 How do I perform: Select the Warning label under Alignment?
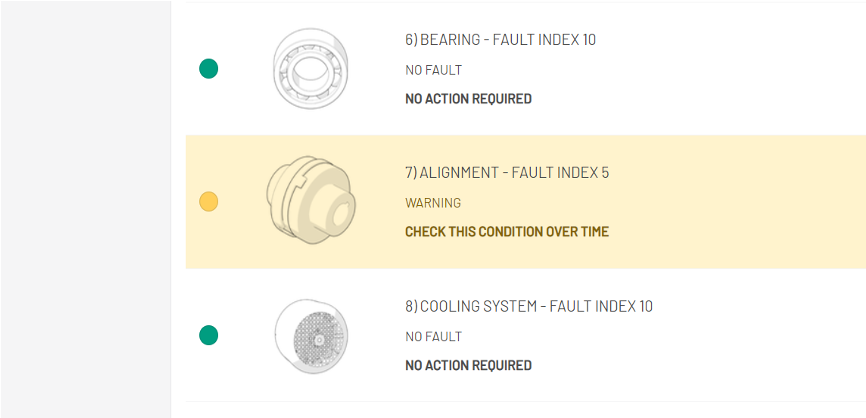433,203
